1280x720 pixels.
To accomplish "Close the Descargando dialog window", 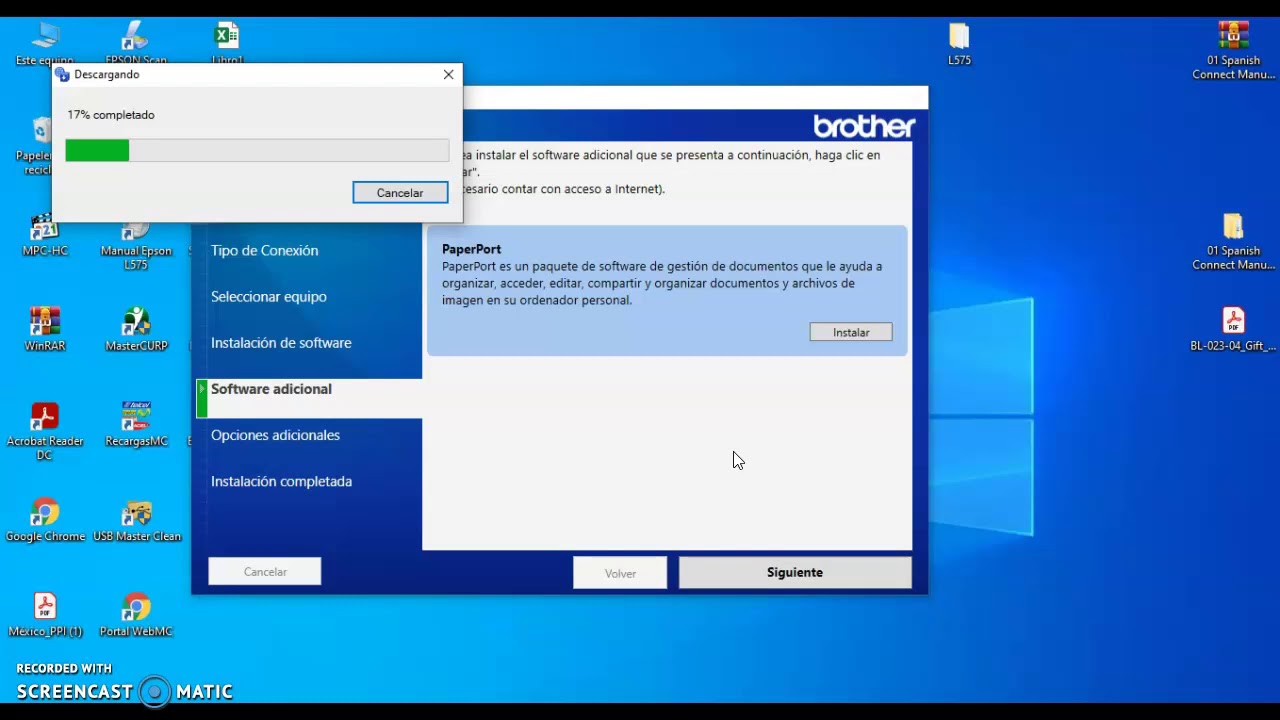I will (448, 75).
